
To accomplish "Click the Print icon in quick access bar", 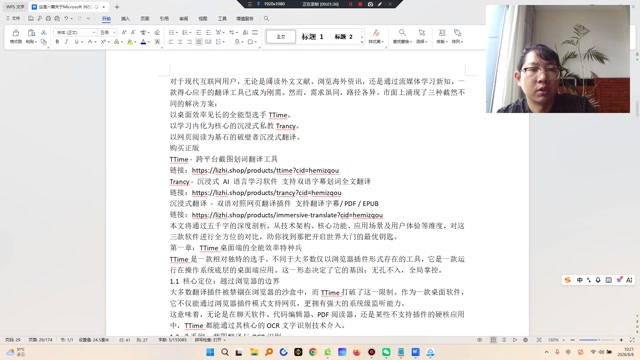I will pos(48,18).
